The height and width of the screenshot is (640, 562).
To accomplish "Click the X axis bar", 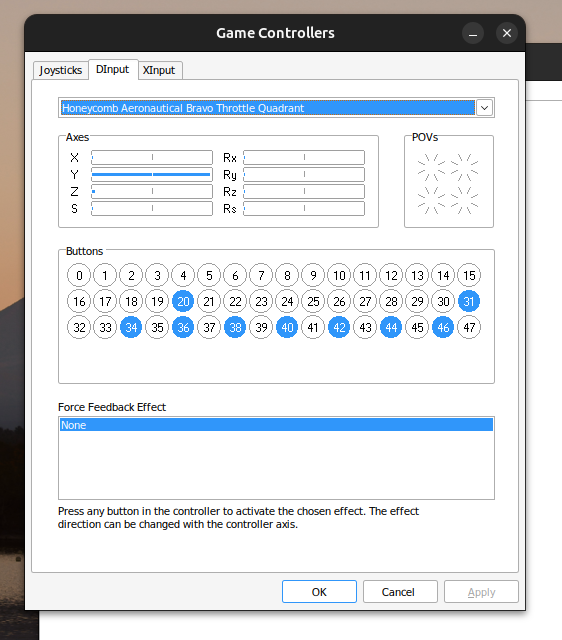I will click(x=152, y=157).
